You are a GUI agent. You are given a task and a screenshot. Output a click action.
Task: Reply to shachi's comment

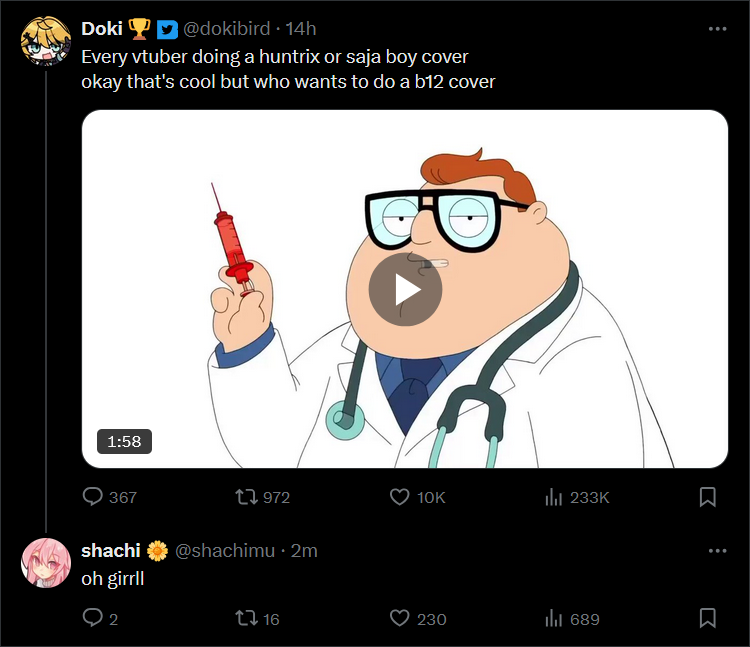tap(93, 619)
